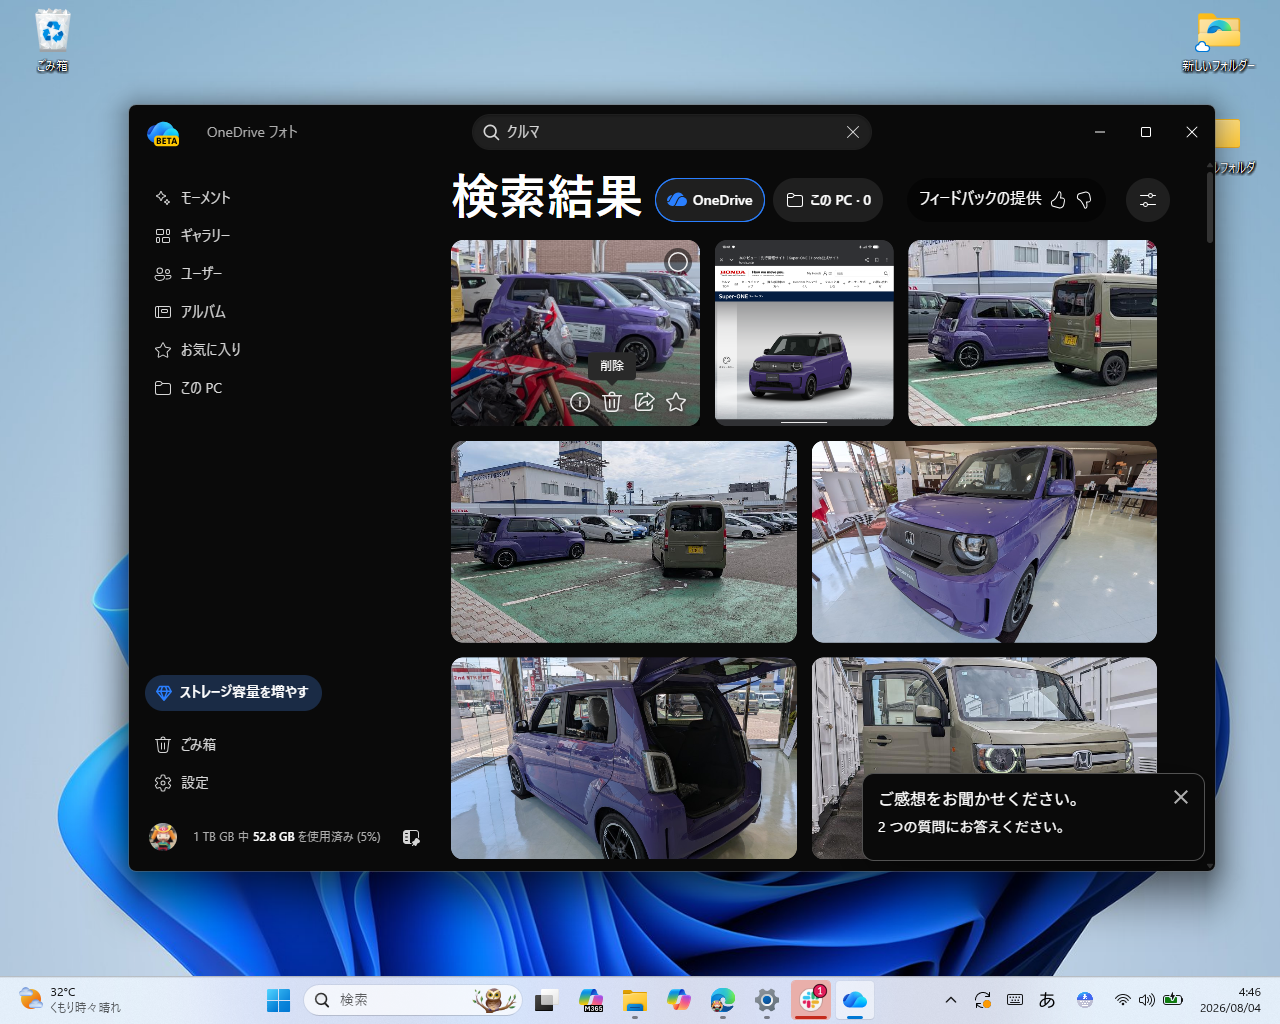This screenshot has width=1280, height=1024.
Task: Click 2 つの質問にお答えください text
Action: click(x=970, y=827)
